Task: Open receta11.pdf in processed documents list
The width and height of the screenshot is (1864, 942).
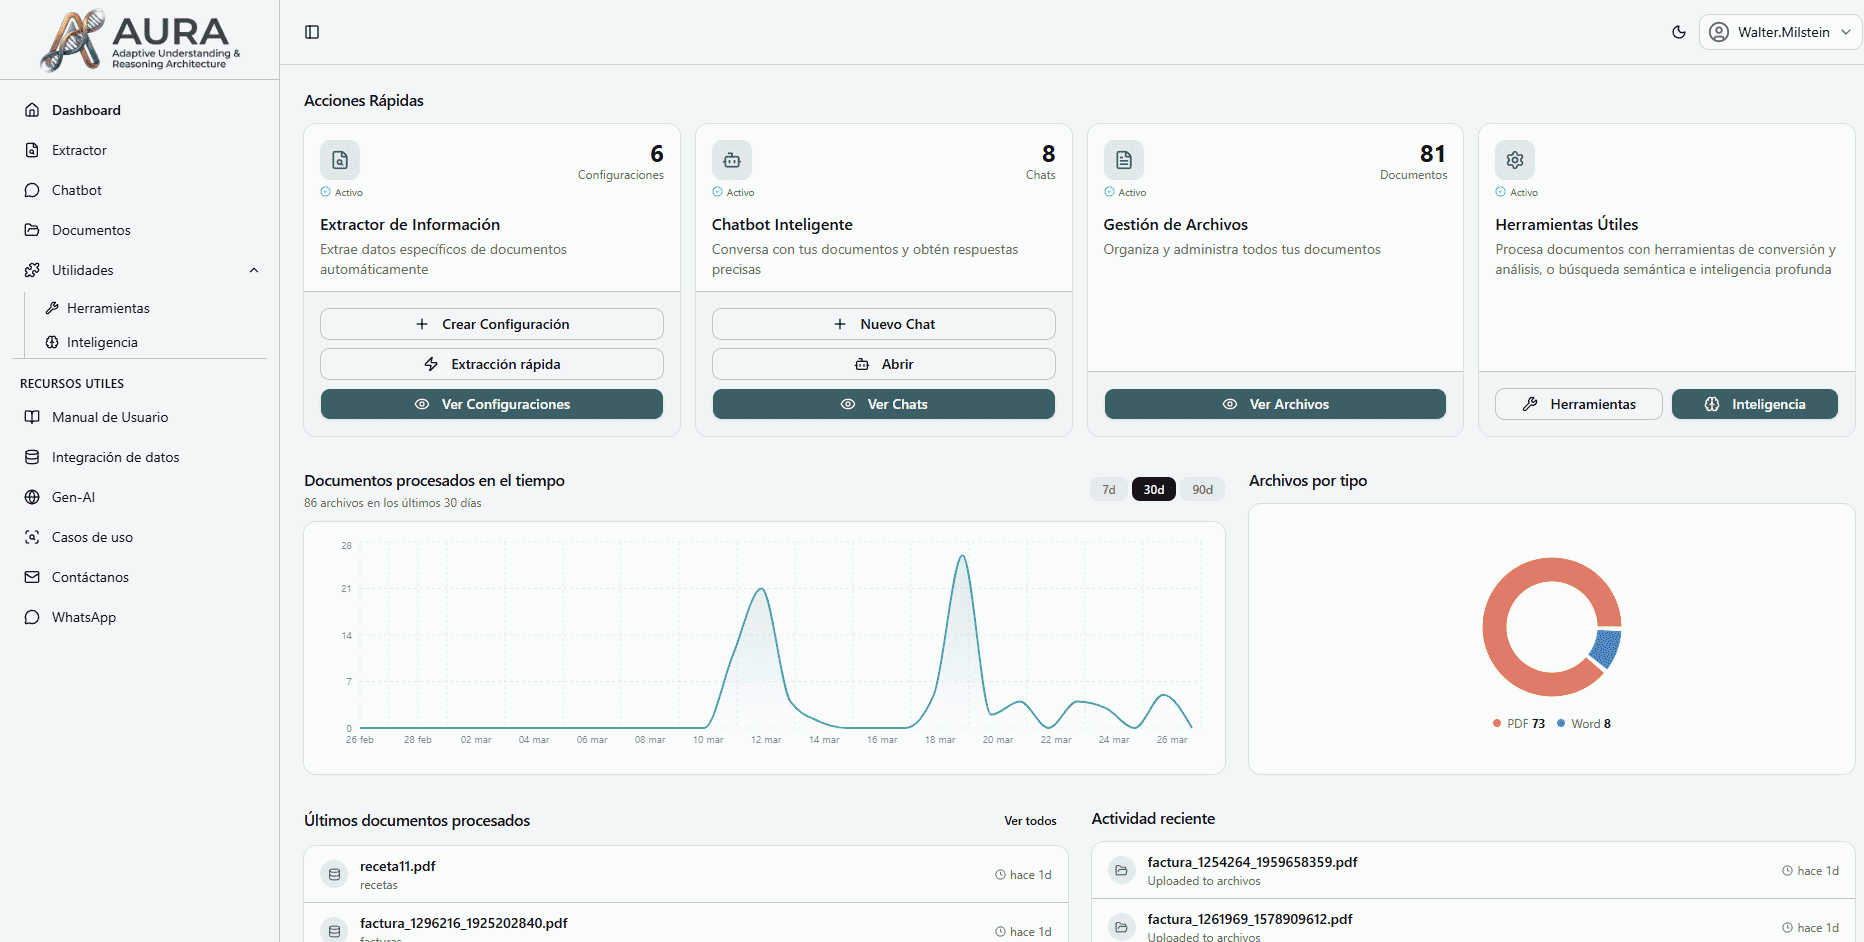Action: pos(398,866)
